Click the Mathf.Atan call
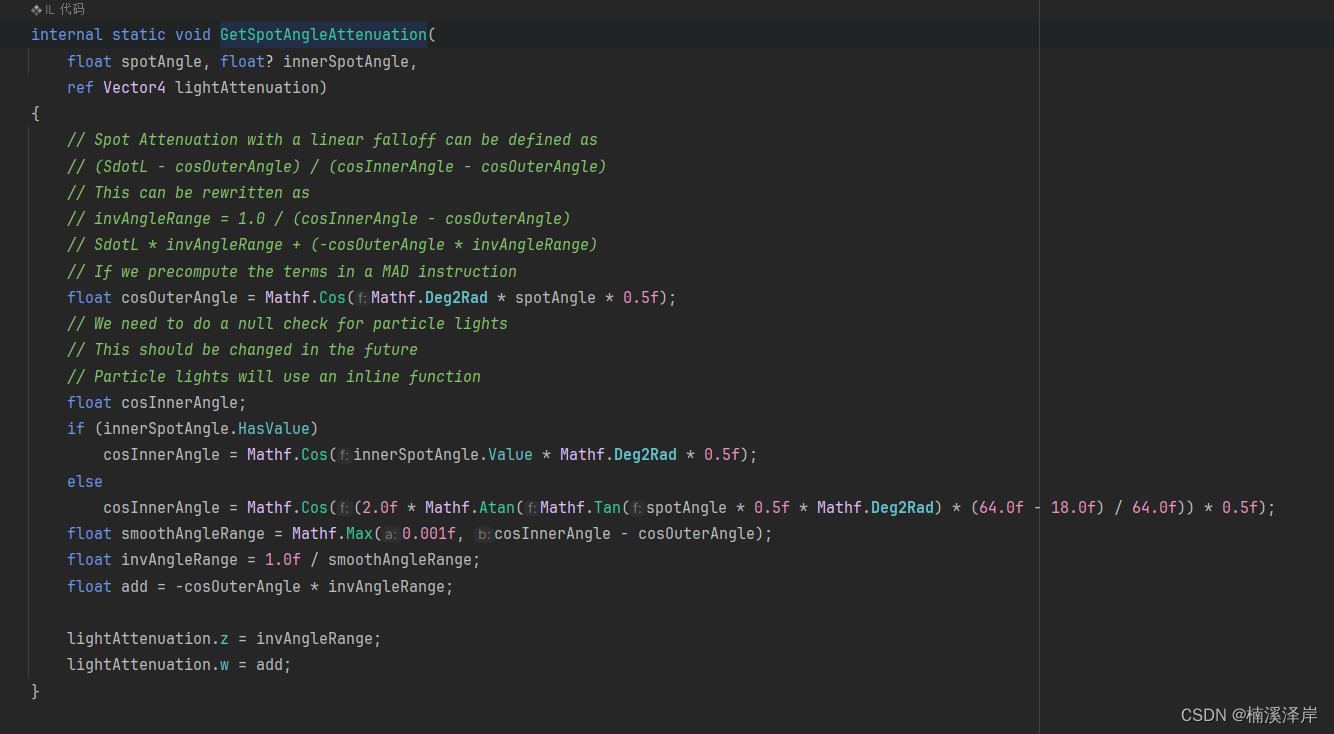1334x734 pixels. tap(470, 508)
